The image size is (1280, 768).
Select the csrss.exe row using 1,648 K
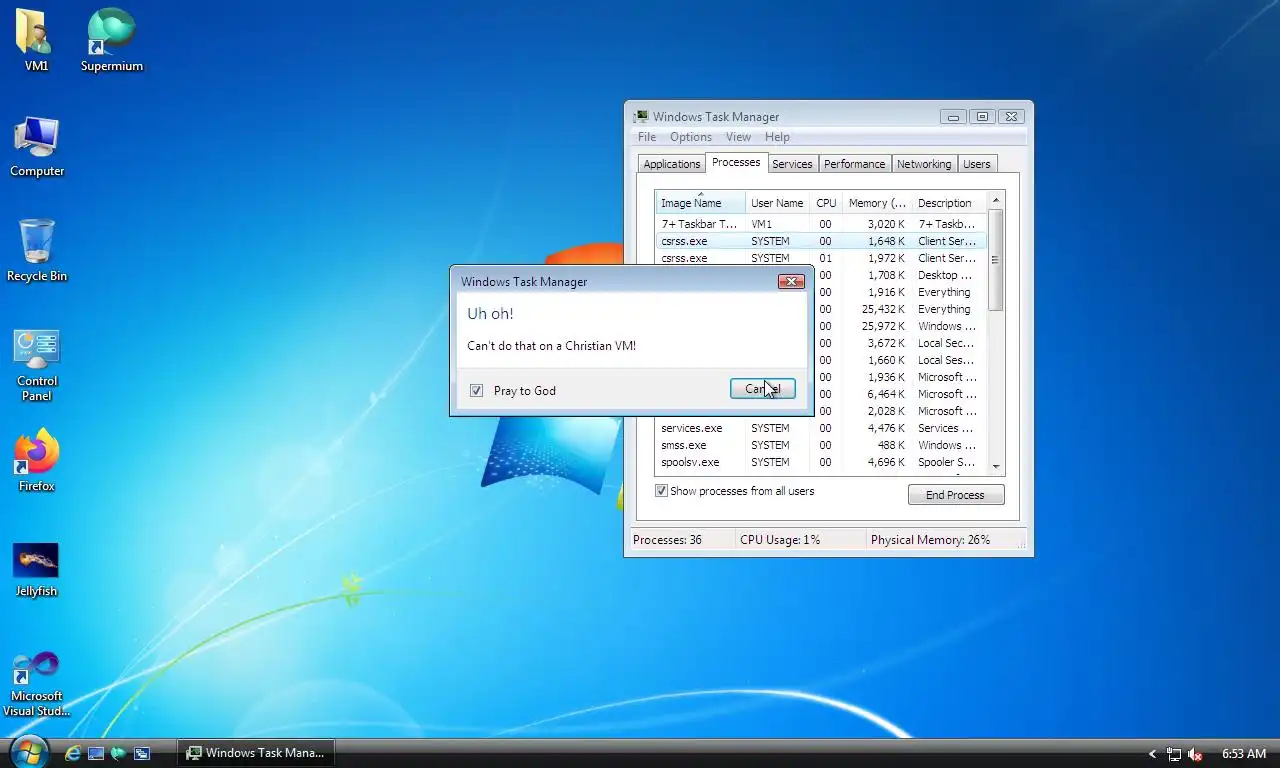tap(820, 241)
